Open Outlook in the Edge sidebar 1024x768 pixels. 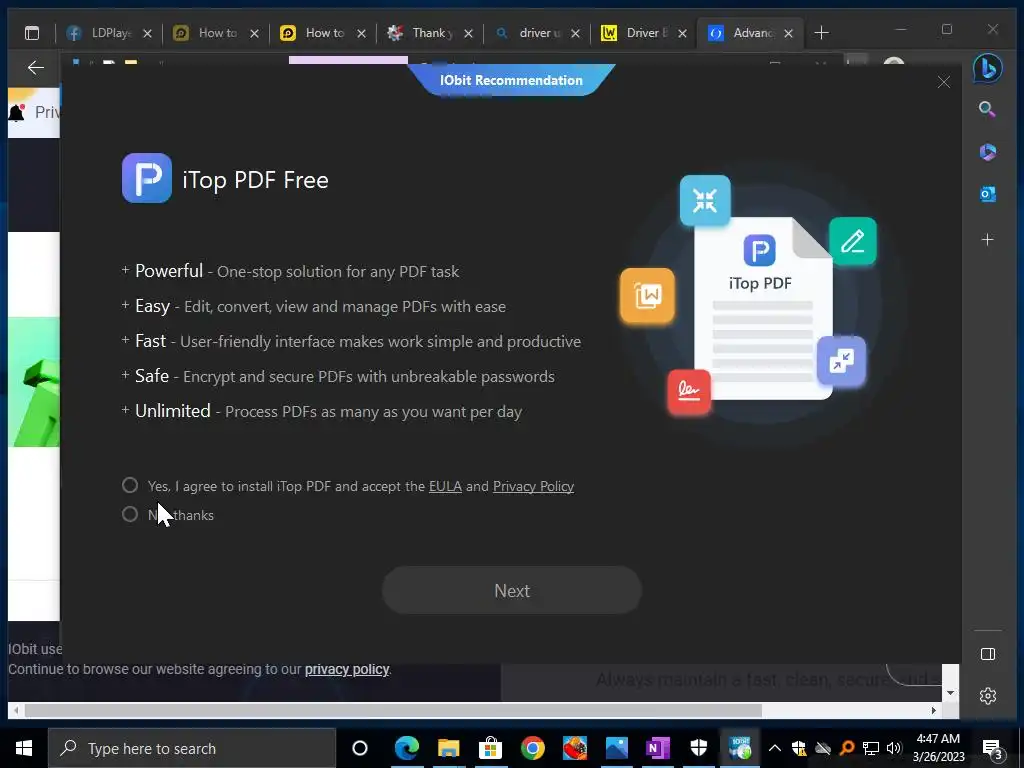987,194
